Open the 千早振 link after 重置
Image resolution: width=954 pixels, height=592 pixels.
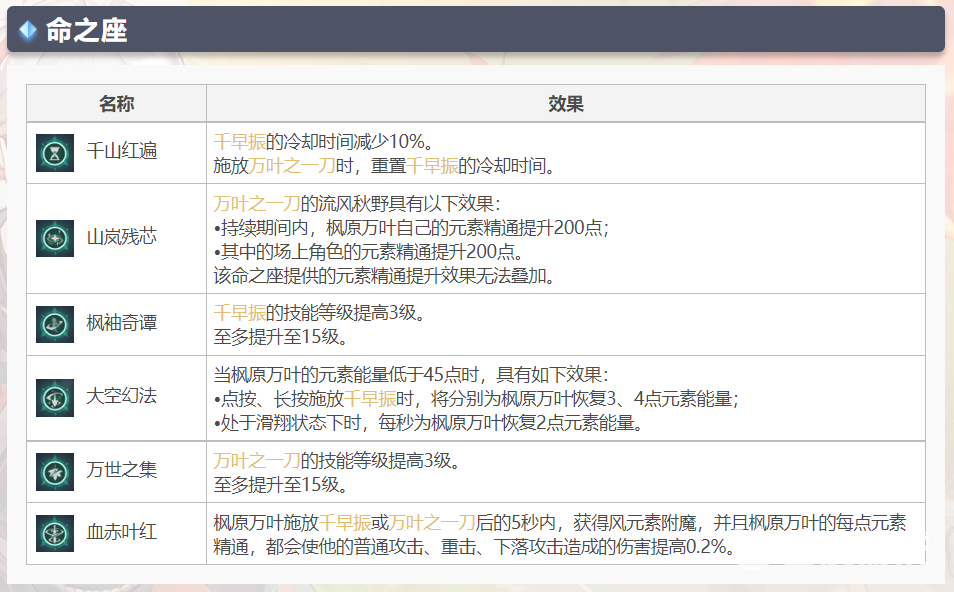click(432, 165)
